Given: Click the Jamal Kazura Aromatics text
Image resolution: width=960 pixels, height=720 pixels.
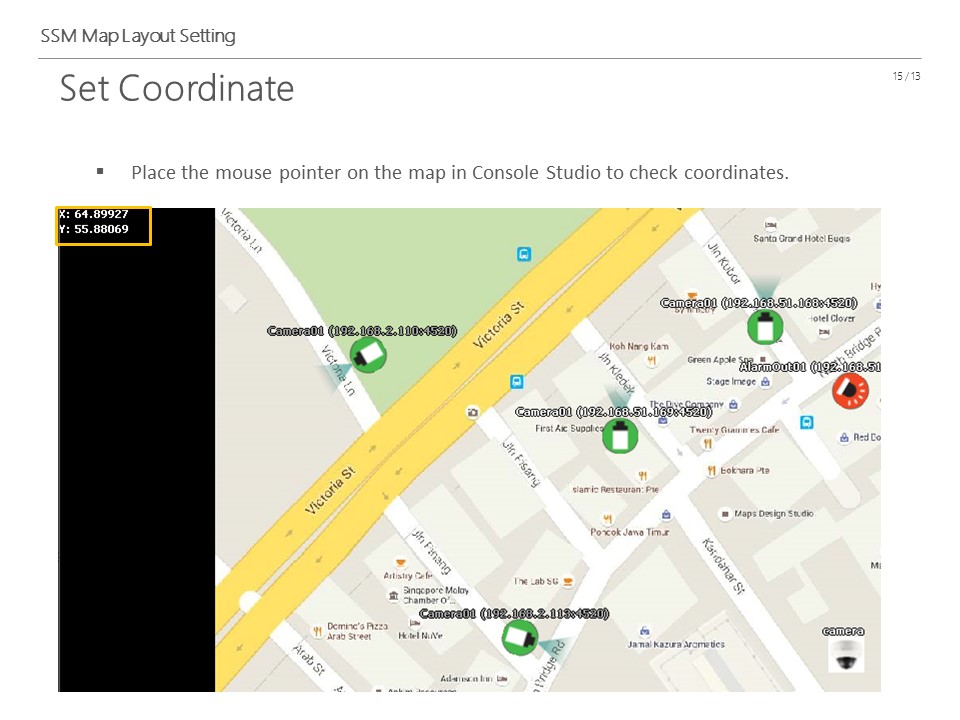Looking at the screenshot, I should [676, 644].
